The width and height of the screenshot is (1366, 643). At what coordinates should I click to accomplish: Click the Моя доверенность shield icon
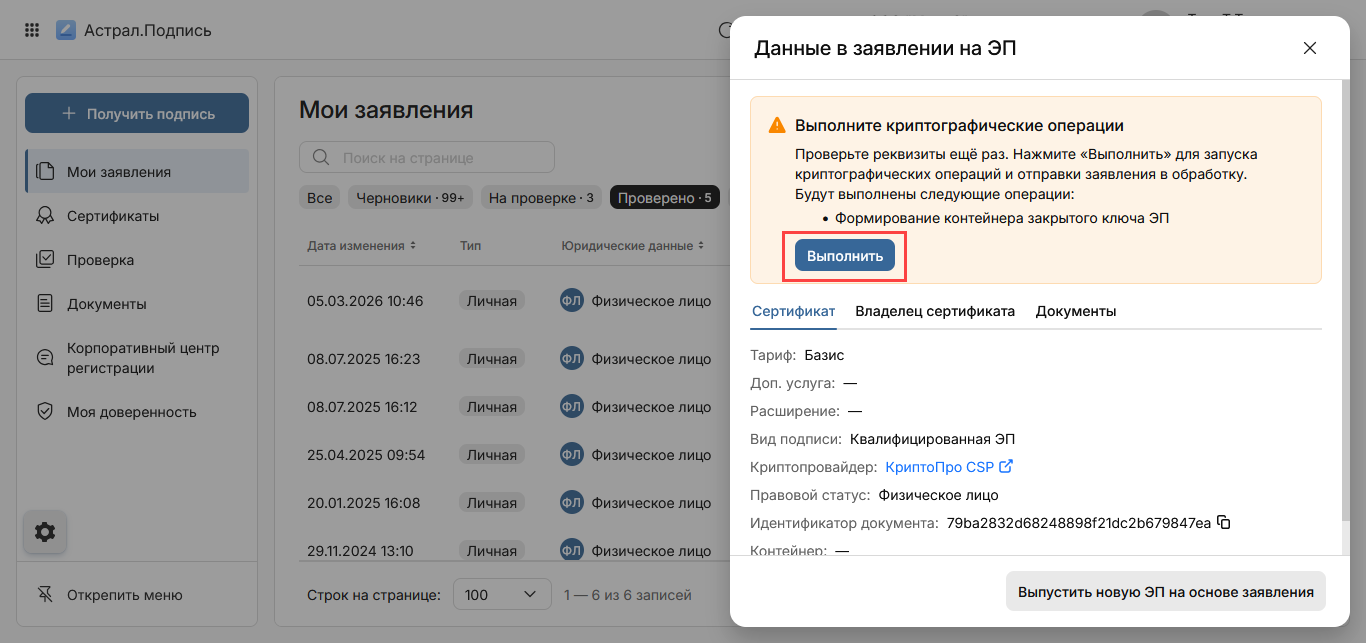(x=45, y=412)
